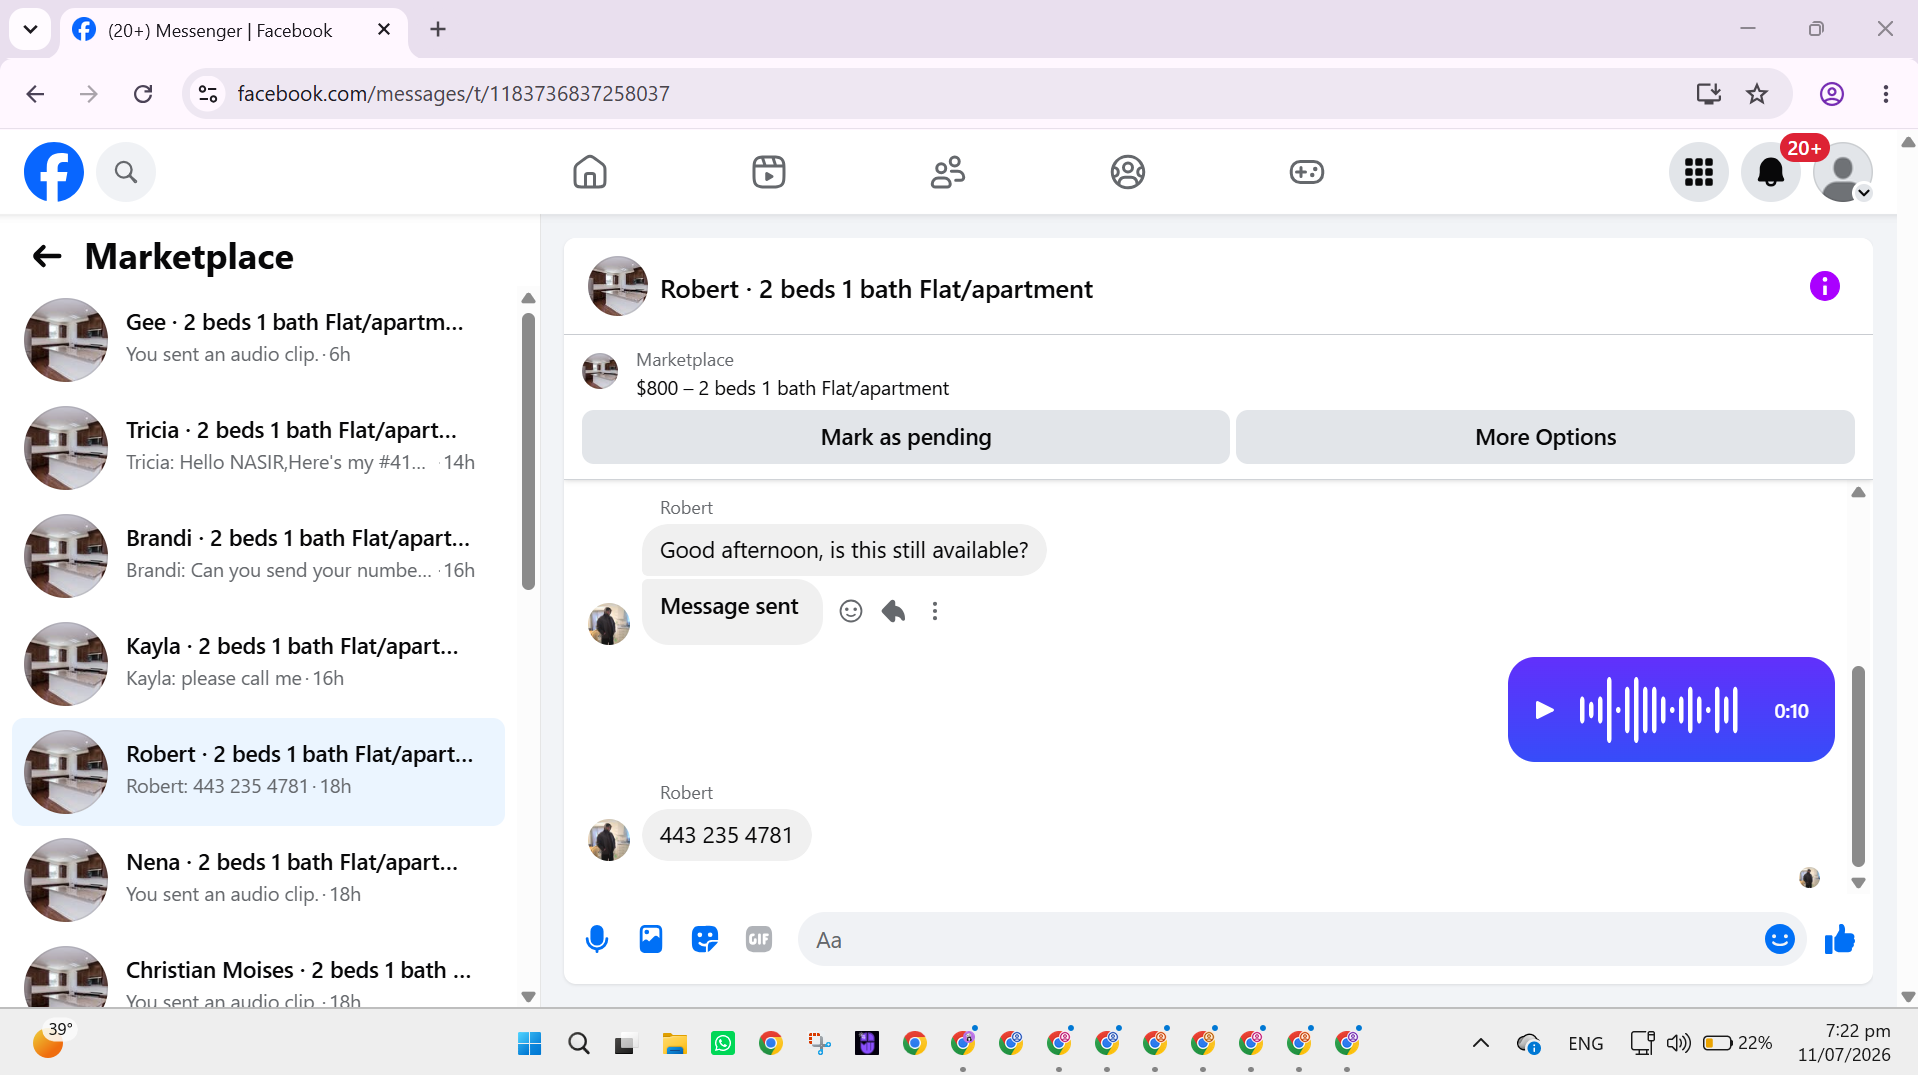Open the account profile menu
Screen dimensions: 1918x1075
[x=1842, y=172]
